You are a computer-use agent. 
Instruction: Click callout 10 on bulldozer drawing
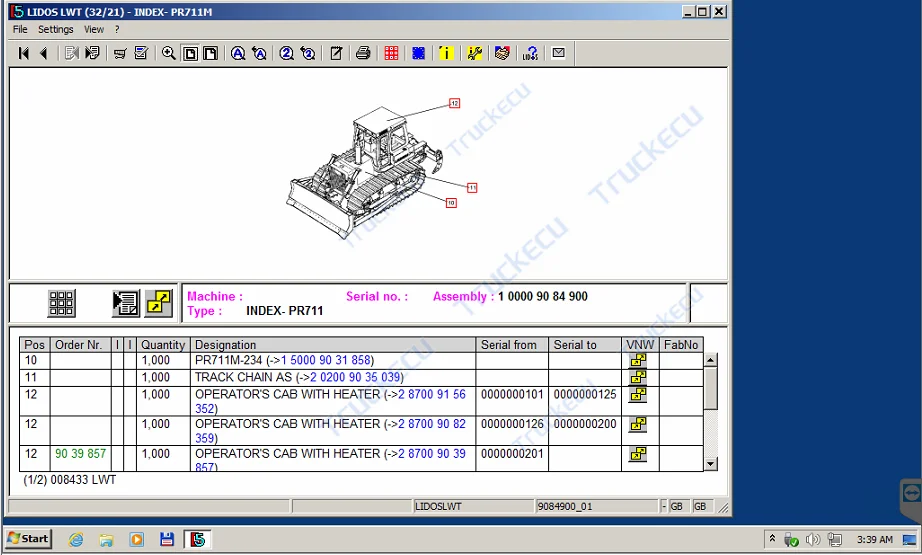451,203
